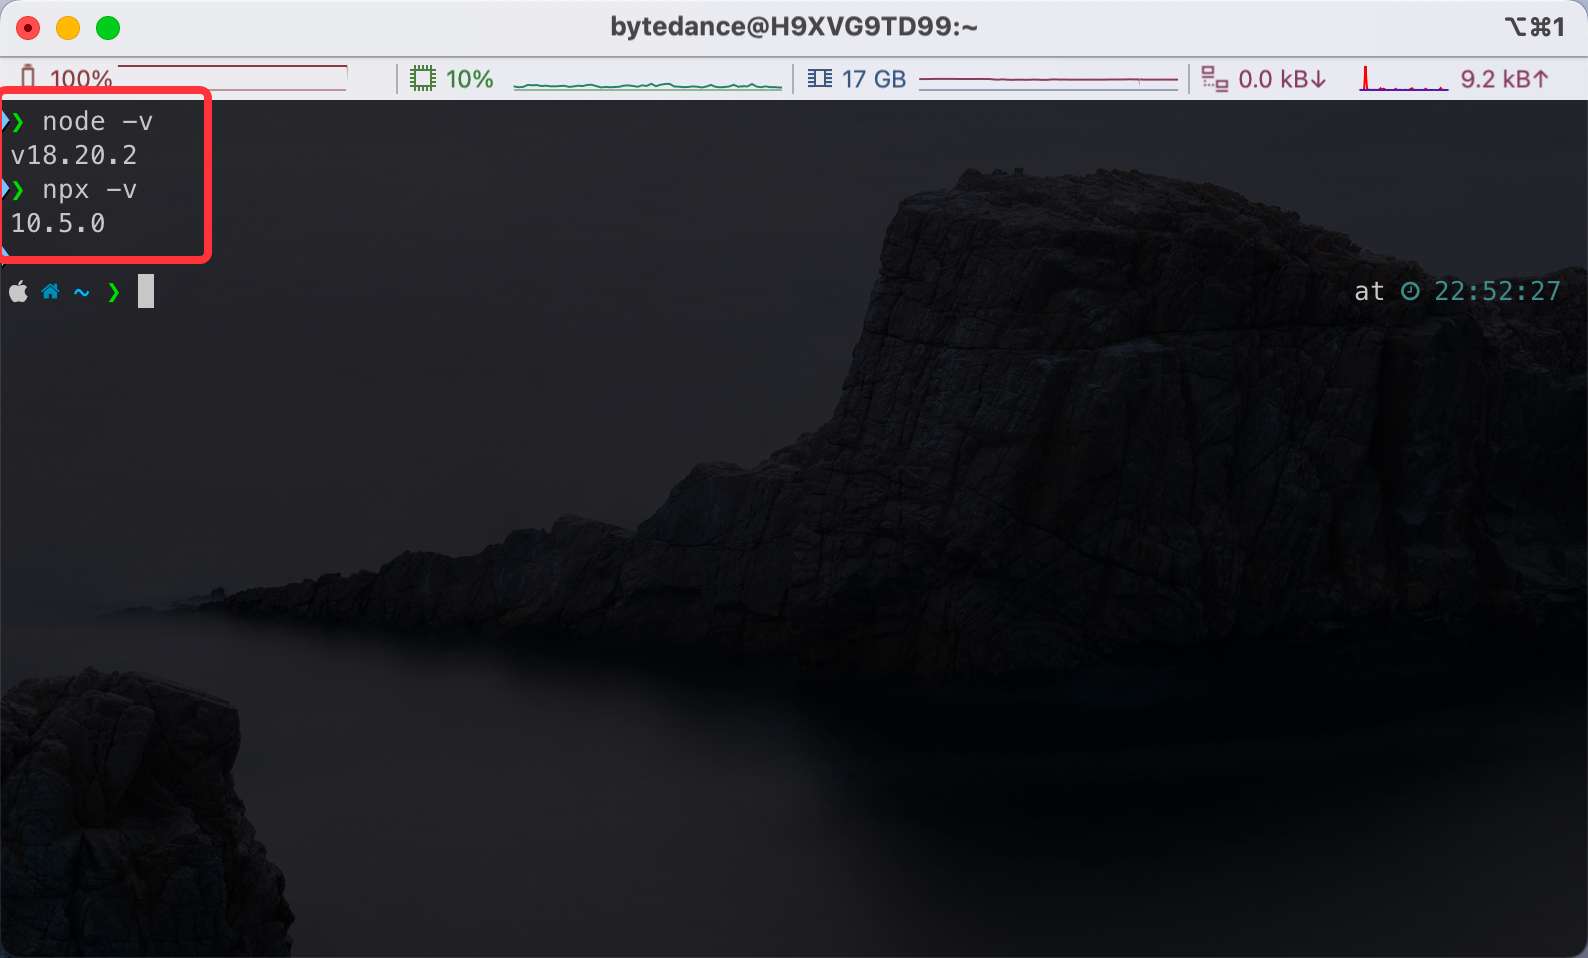Viewport: 1588px width, 958px height.
Task: Click the terminal block cursor
Action: 146,291
